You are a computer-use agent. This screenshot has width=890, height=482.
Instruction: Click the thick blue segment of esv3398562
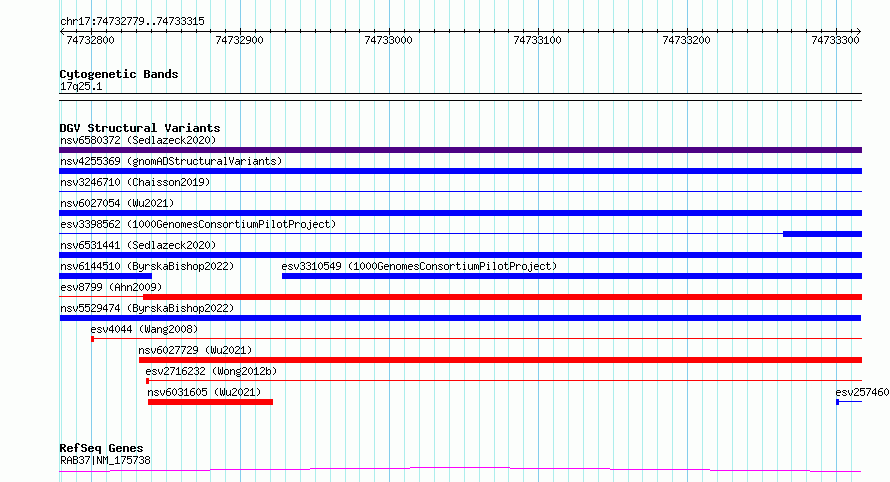822,234
